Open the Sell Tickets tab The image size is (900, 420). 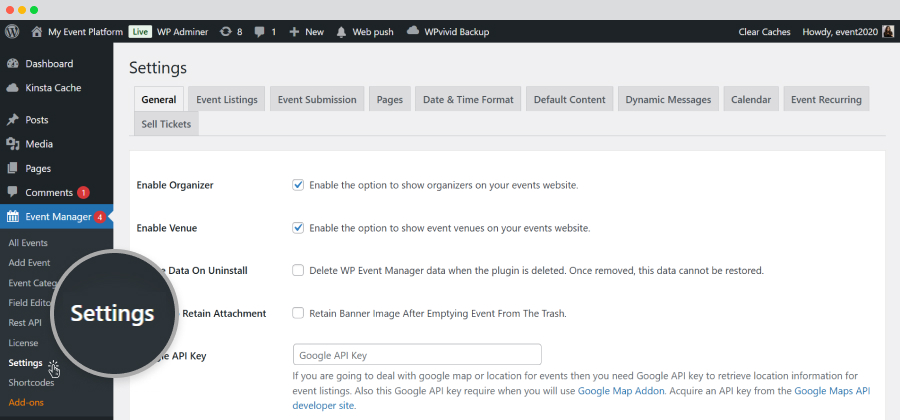coord(166,123)
